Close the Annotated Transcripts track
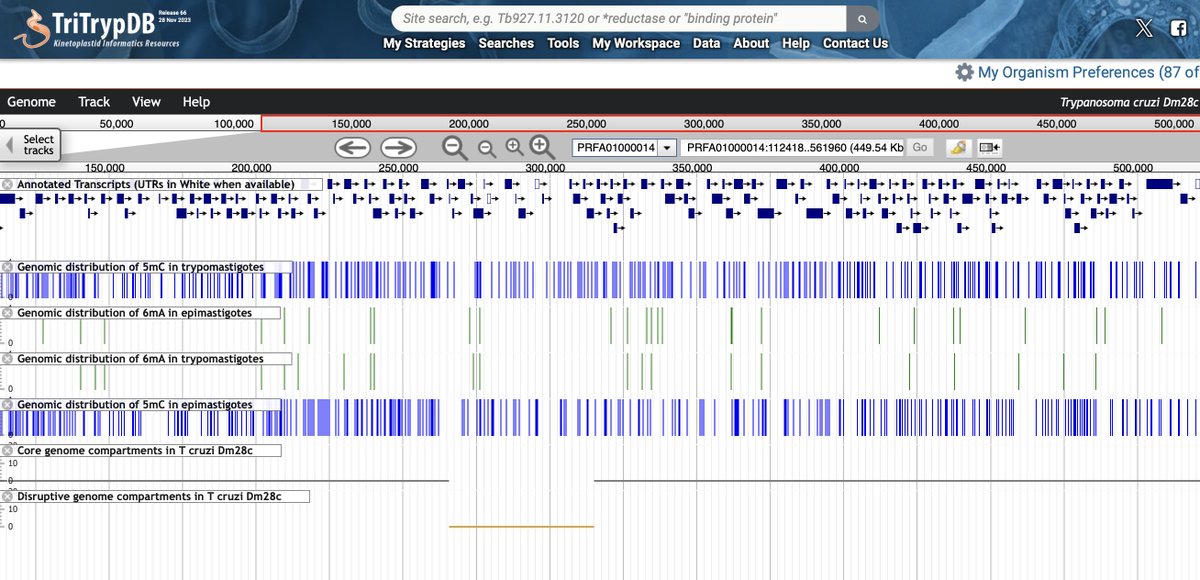This screenshot has width=1200, height=580. (x=8, y=183)
